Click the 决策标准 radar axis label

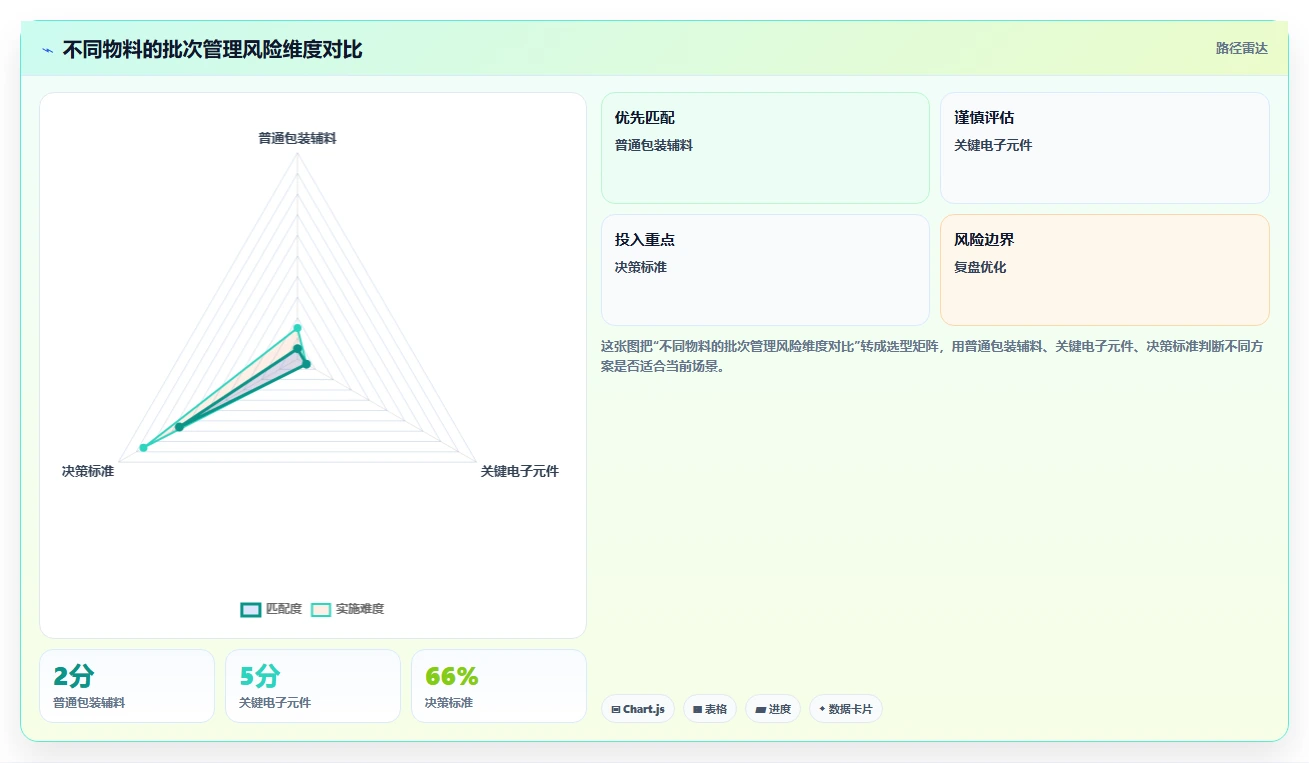coord(88,470)
